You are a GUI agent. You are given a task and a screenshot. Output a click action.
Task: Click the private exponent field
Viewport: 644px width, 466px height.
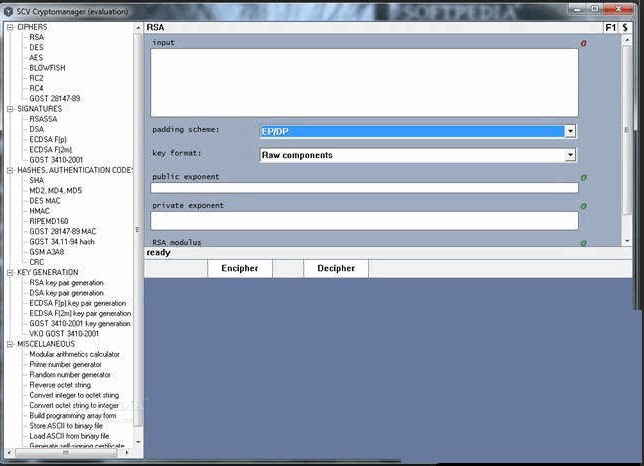pyautogui.click(x=364, y=221)
